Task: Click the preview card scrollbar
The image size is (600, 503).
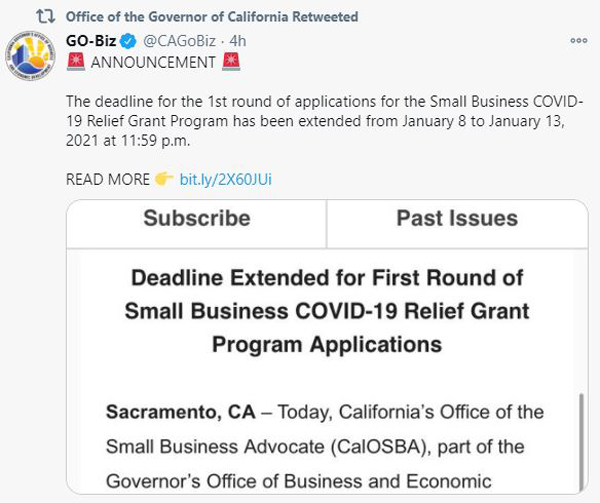Action: [582, 440]
